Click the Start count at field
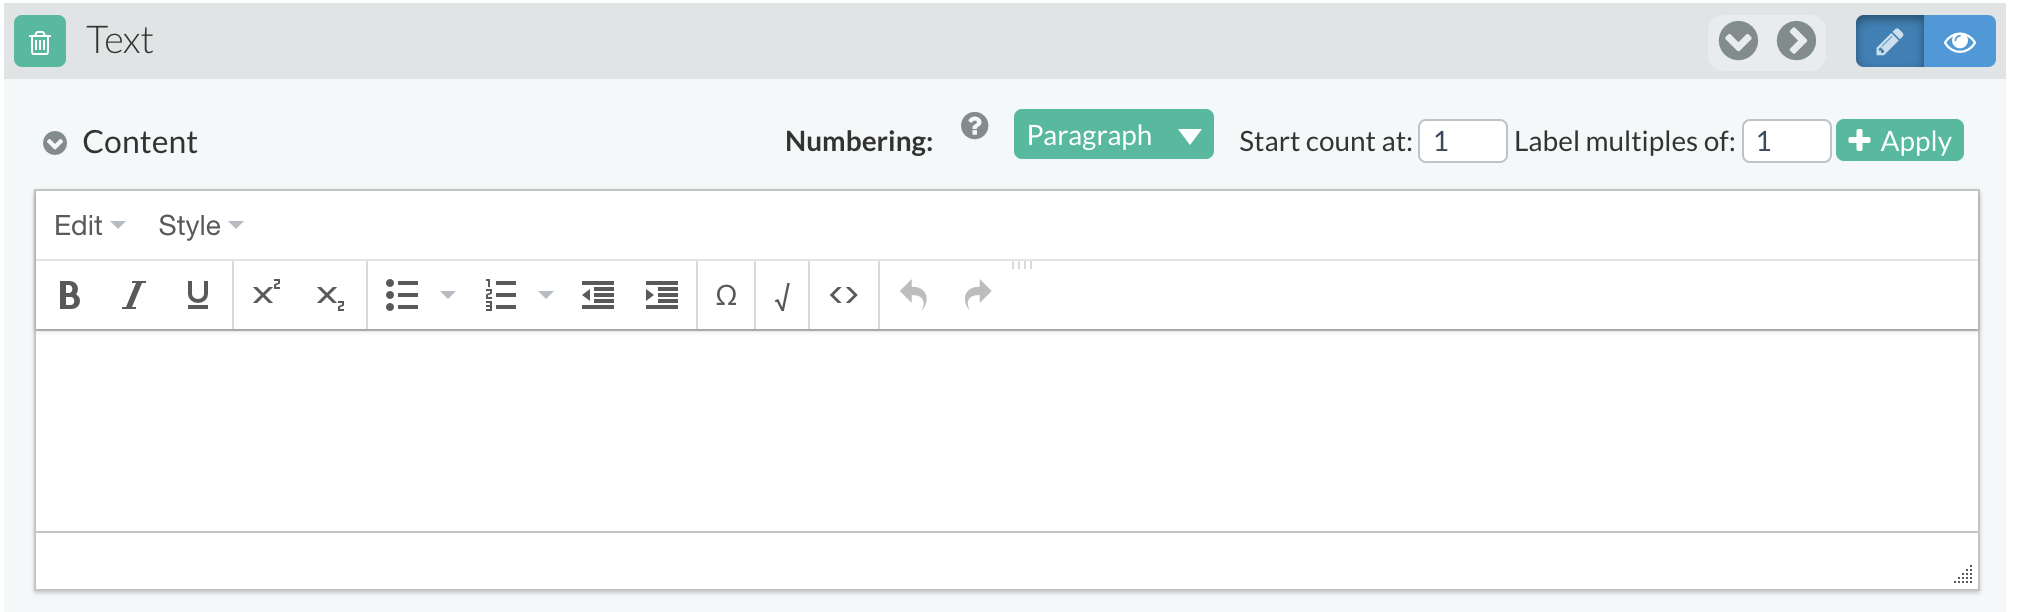This screenshot has height=612, width=2020. tap(1463, 141)
